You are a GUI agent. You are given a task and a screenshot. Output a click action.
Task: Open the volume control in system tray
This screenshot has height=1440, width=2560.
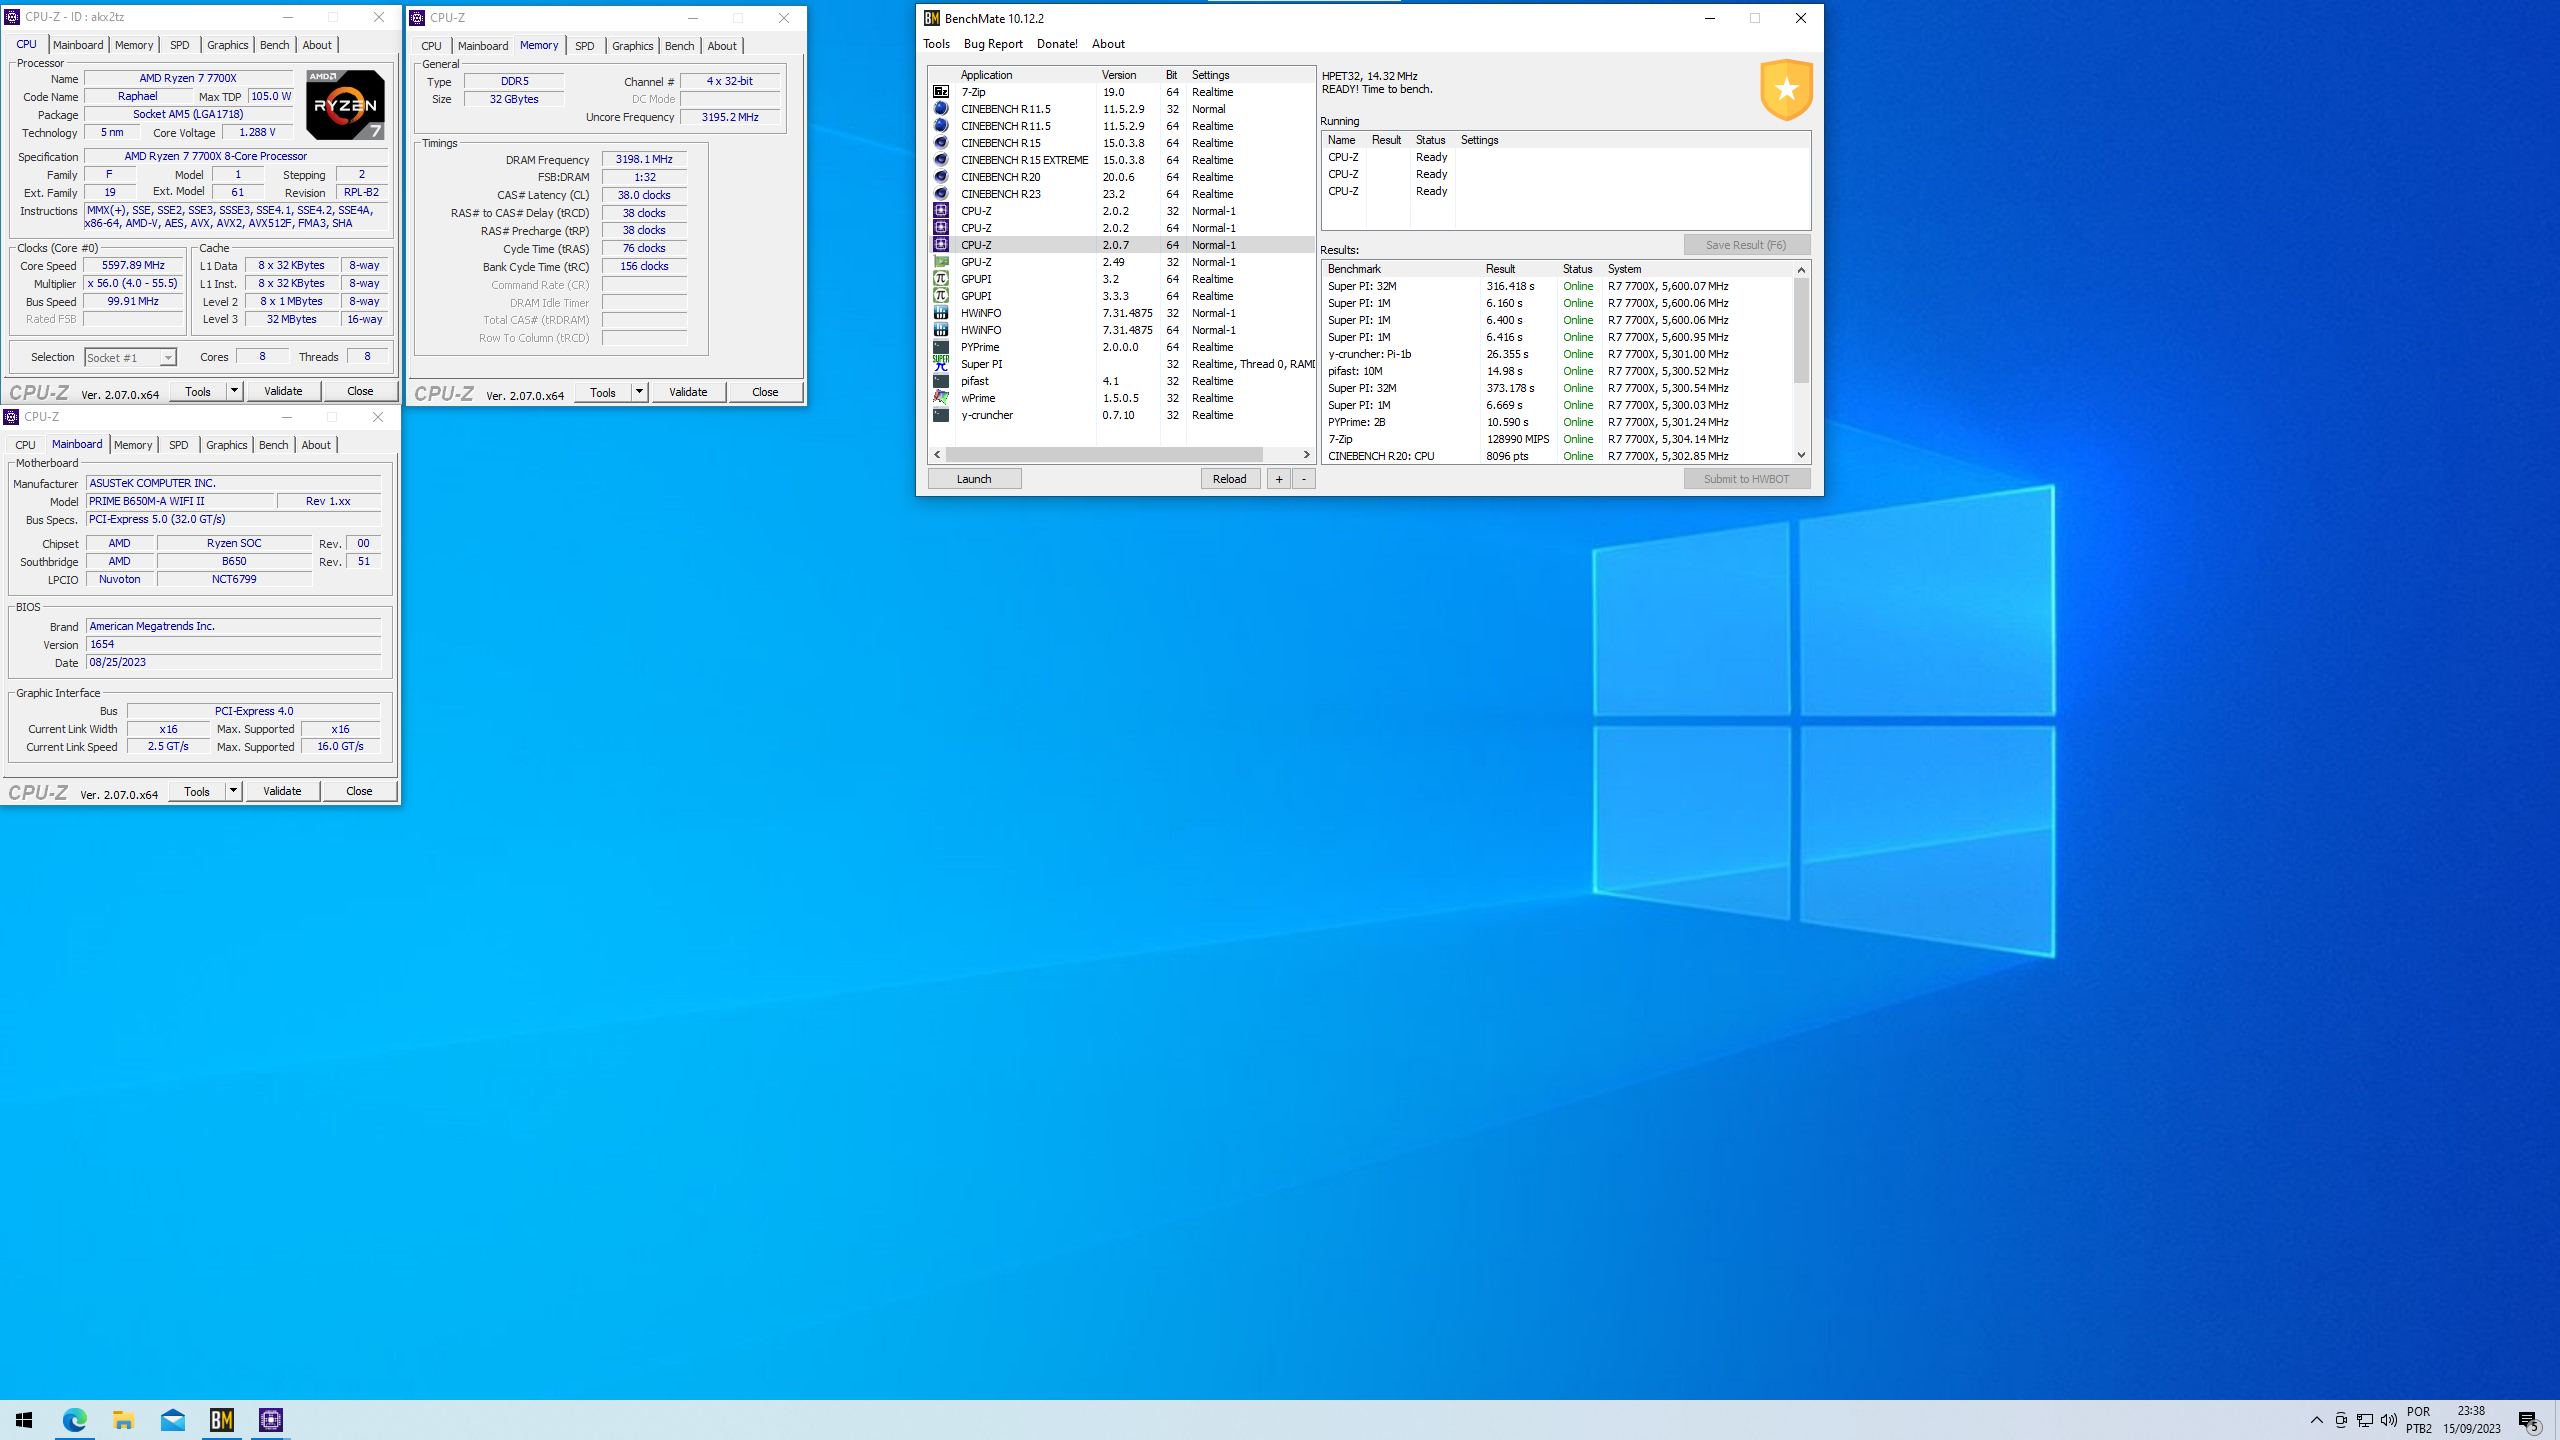coord(2389,1420)
